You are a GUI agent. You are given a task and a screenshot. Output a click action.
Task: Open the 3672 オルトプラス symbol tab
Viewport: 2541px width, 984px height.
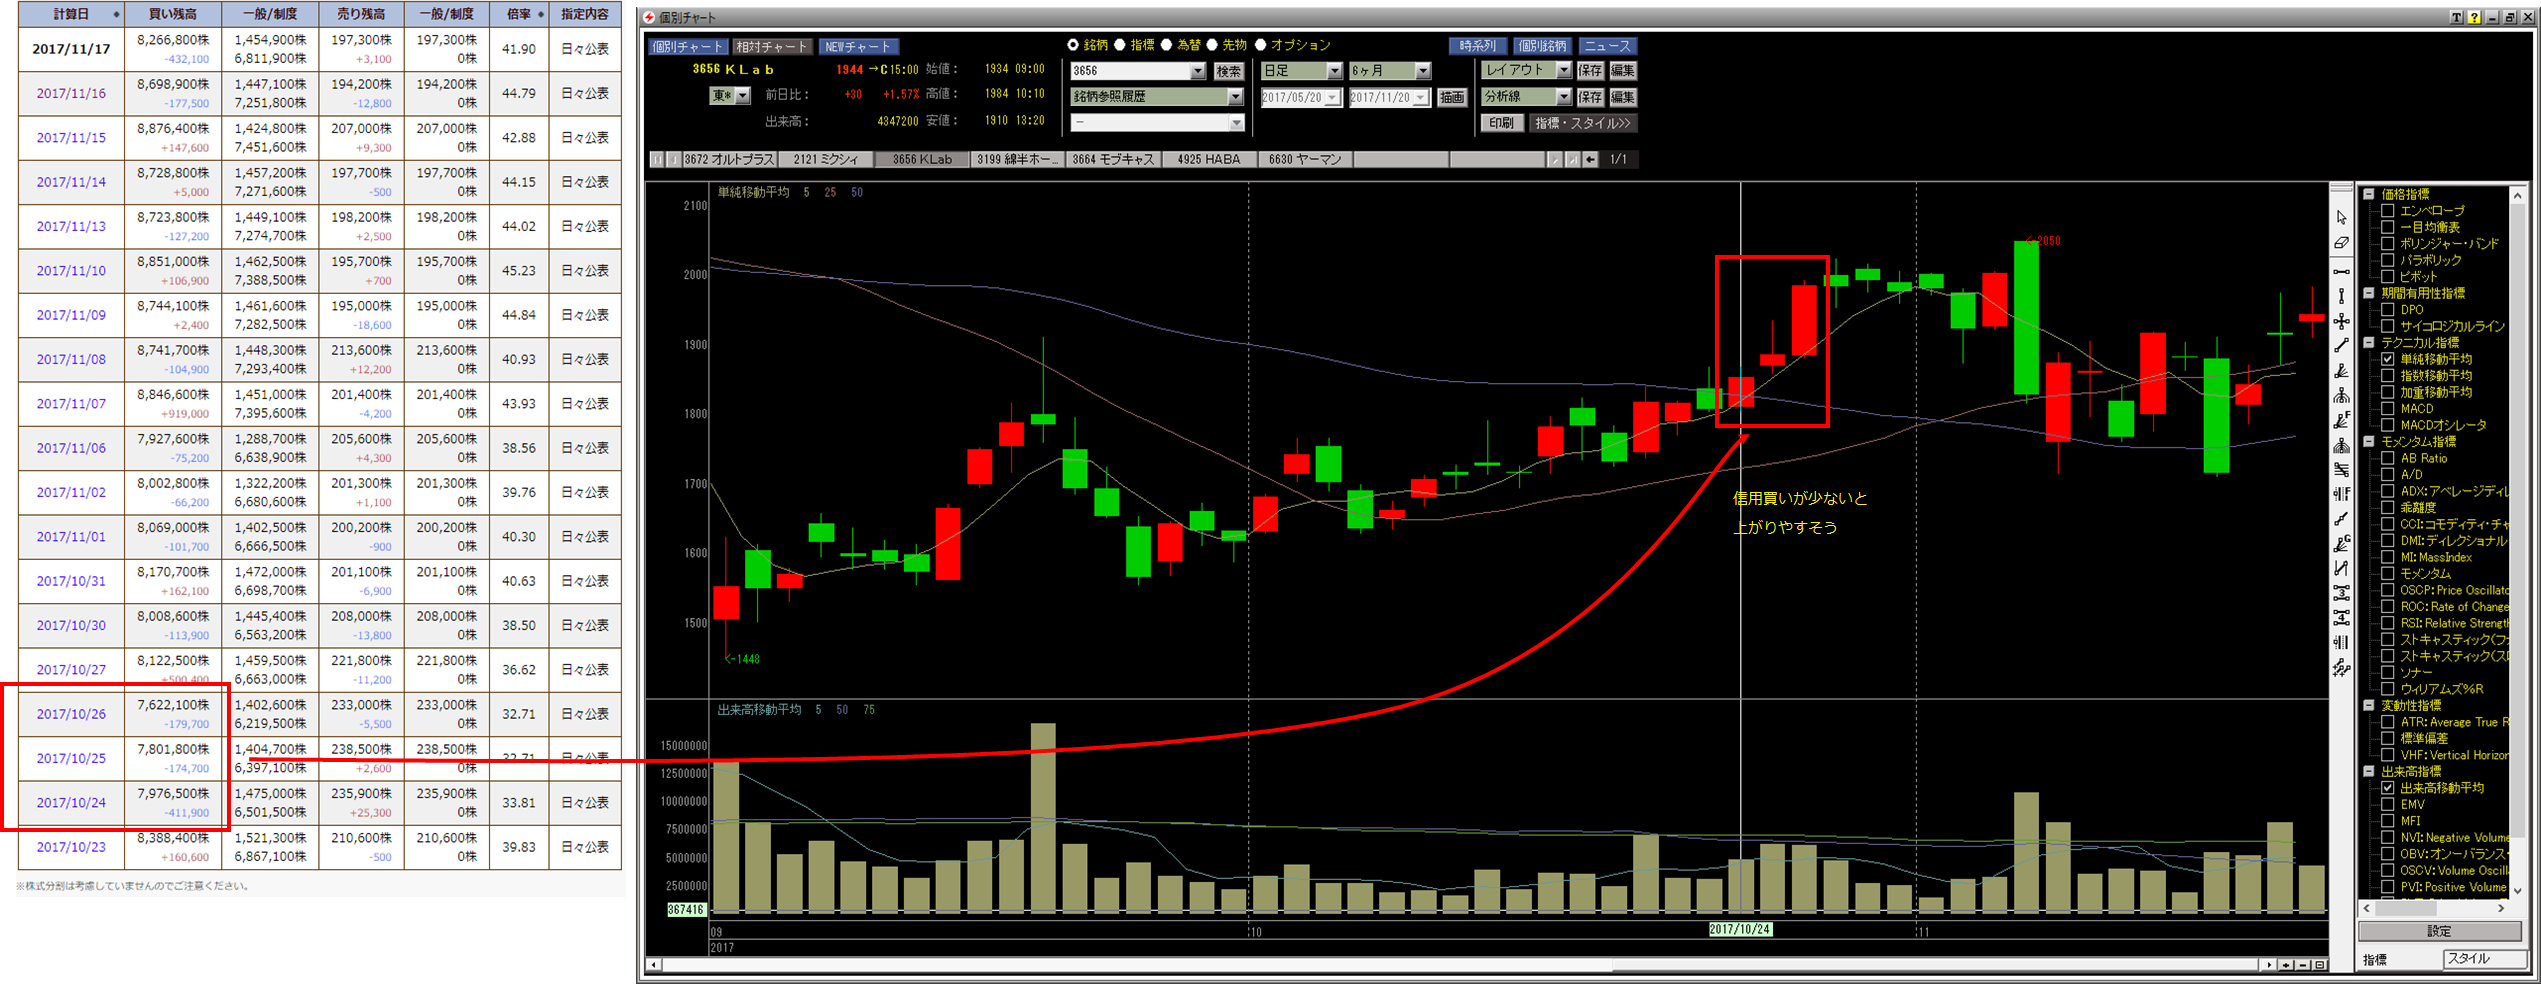click(x=729, y=159)
